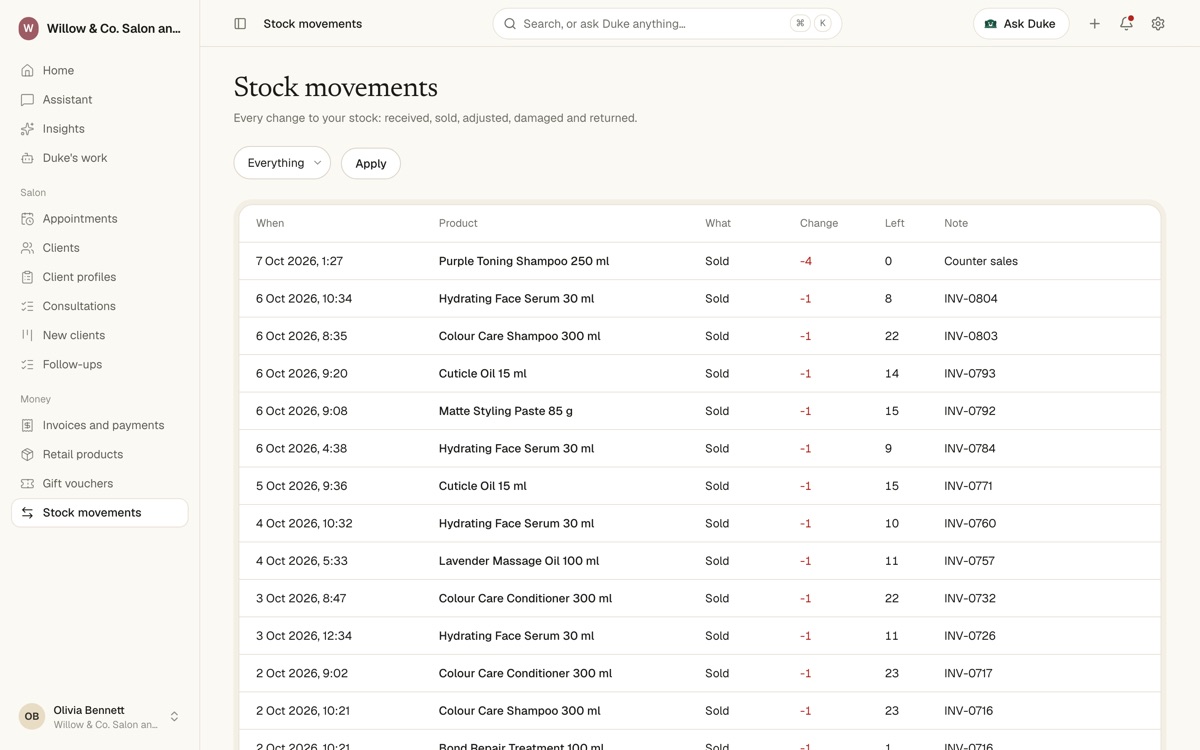Click the What column header
Image resolution: width=1200 pixels, height=750 pixels.
(x=718, y=223)
